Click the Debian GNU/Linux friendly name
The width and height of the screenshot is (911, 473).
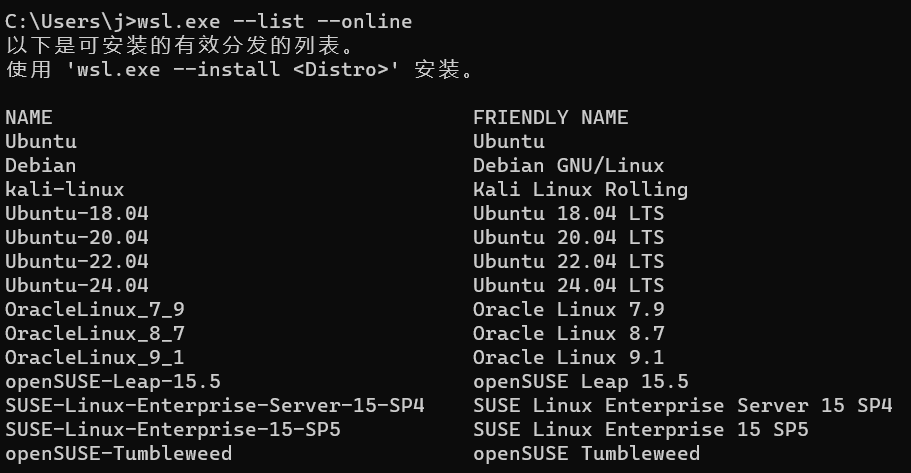pyautogui.click(x=568, y=165)
